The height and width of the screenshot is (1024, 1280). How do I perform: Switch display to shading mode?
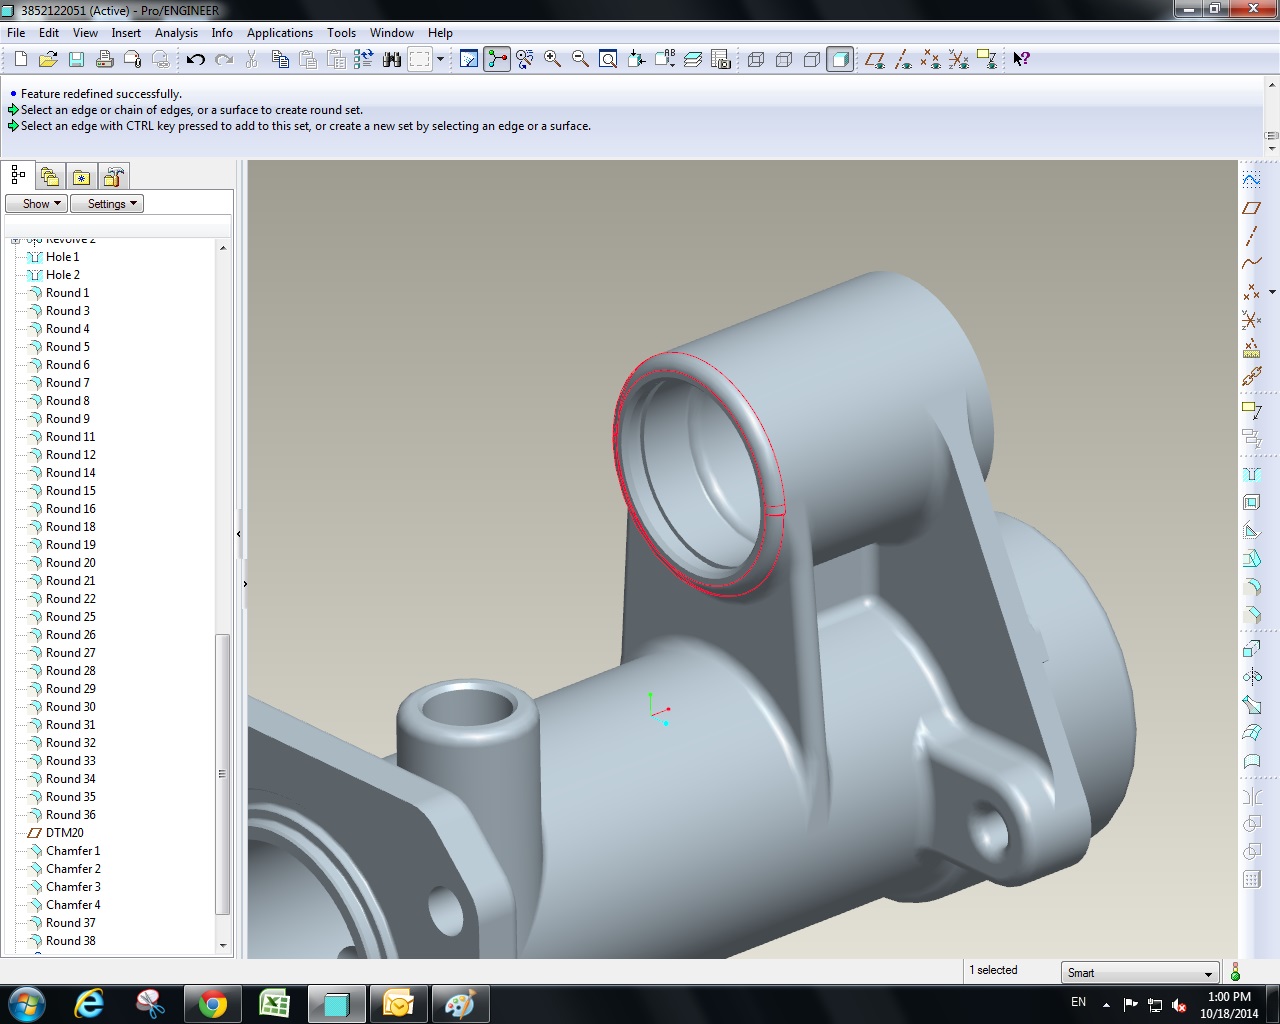coord(840,59)
